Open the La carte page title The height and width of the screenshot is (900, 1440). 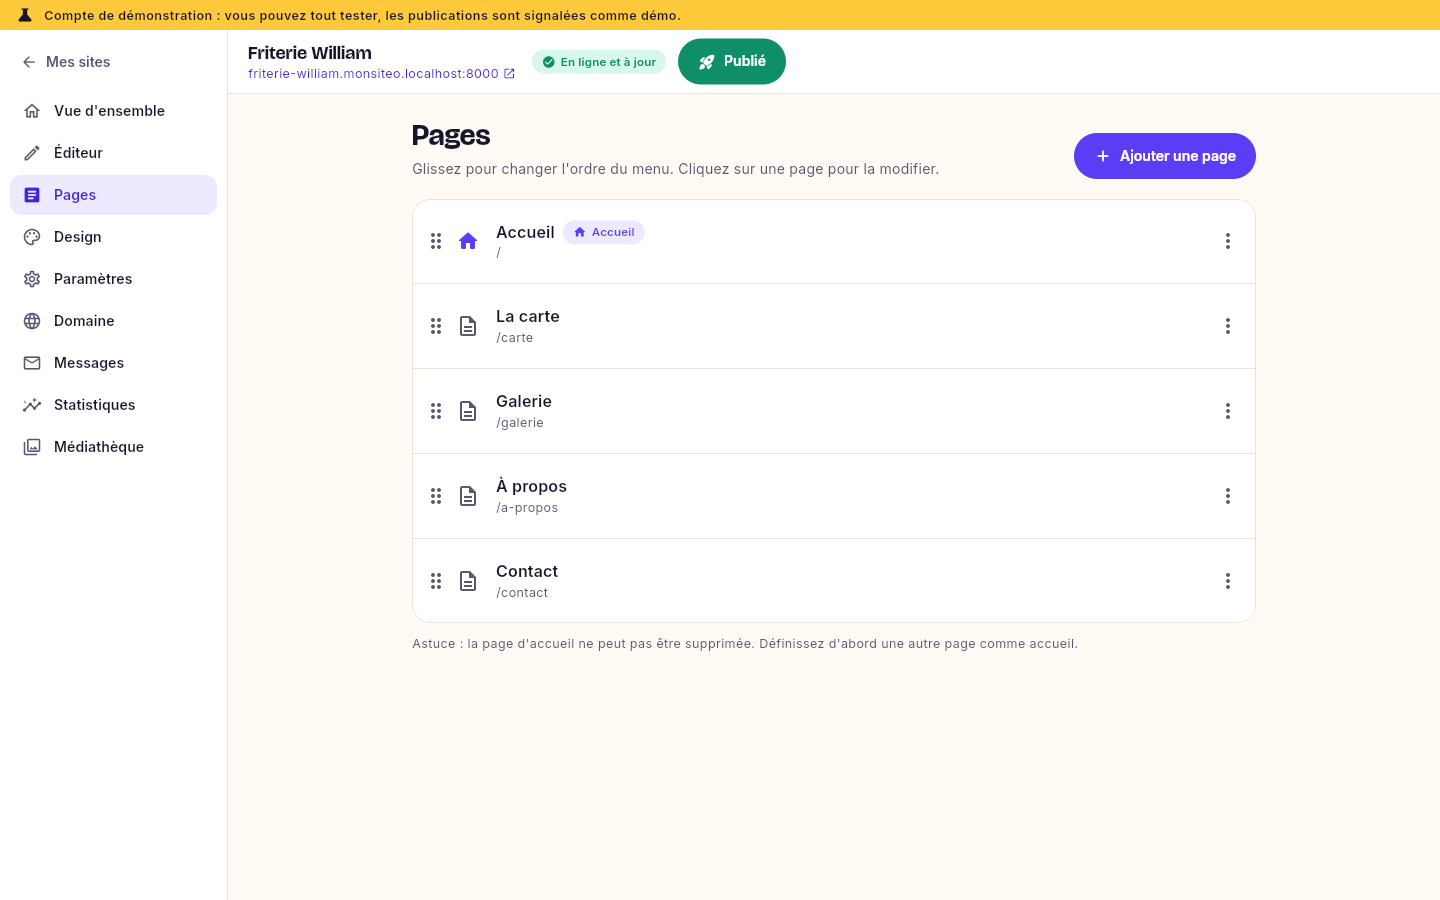528,316
